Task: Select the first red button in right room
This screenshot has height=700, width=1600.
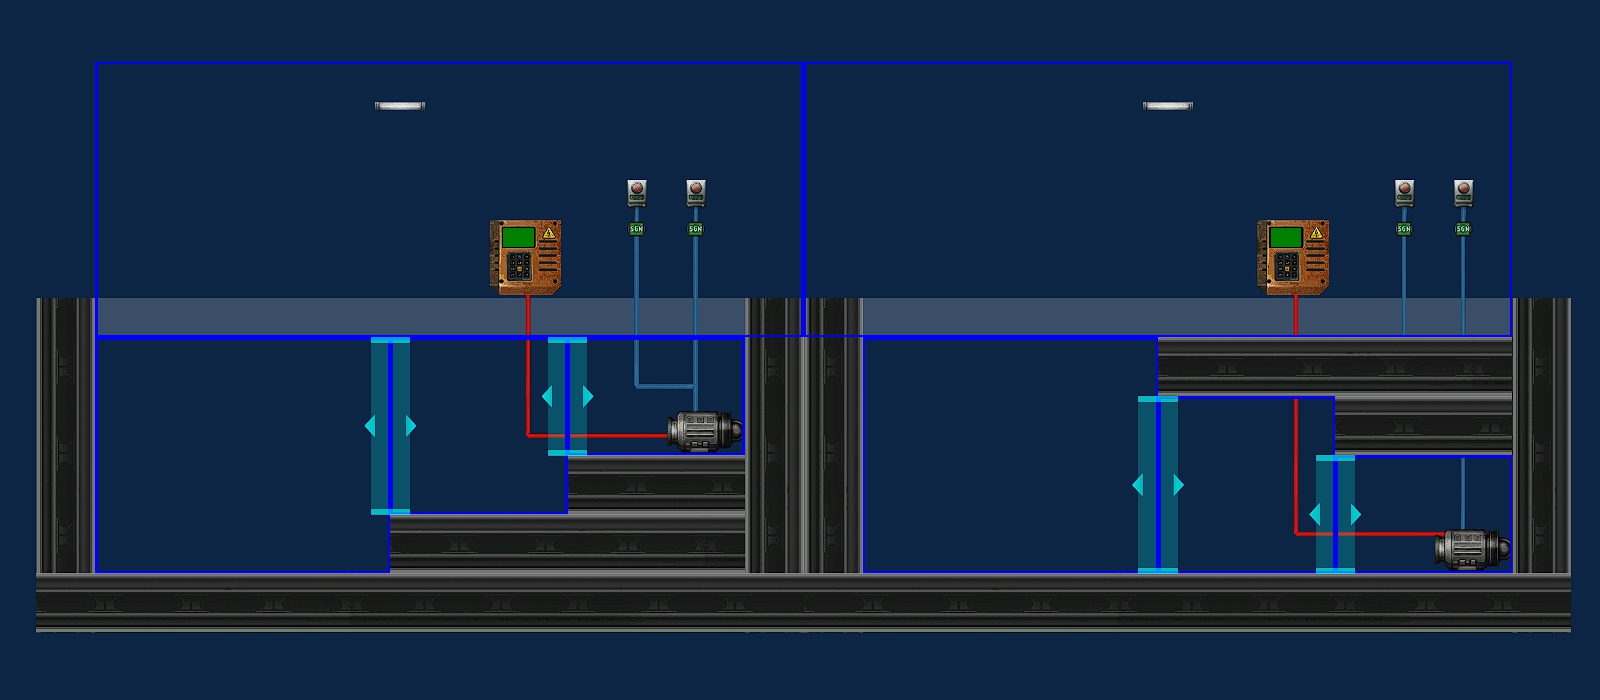Action: (x=1404, y=192)
